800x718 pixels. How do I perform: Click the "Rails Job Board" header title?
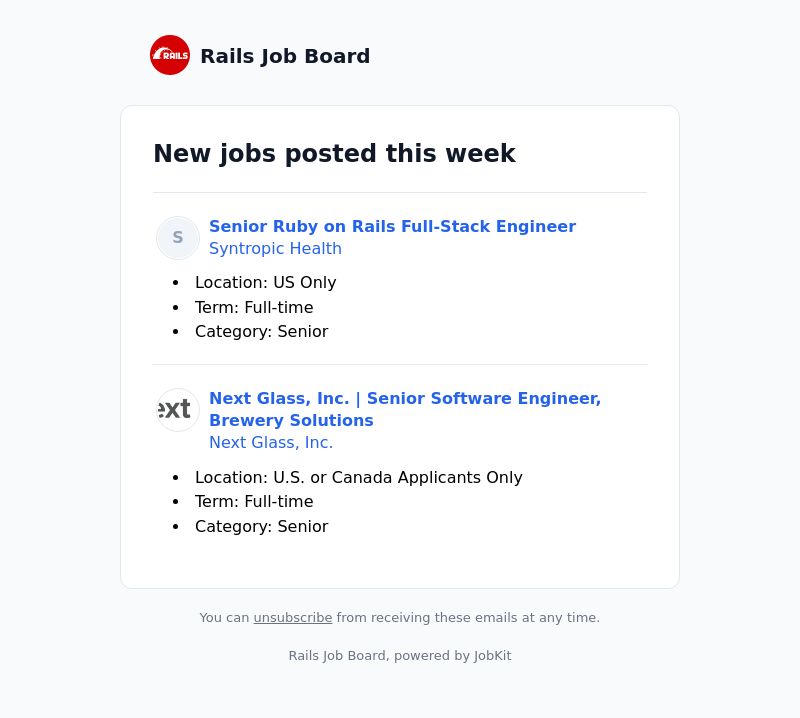[x=285, y=56]
